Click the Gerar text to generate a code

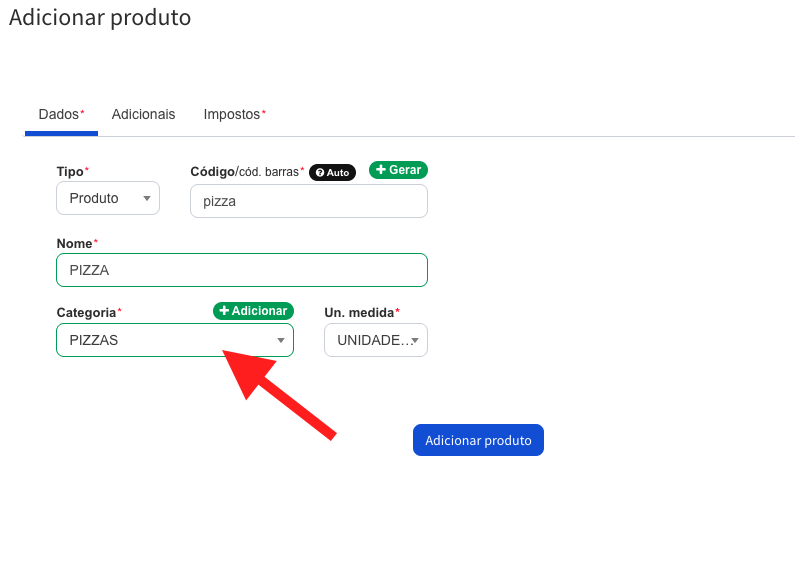(405, 170)
